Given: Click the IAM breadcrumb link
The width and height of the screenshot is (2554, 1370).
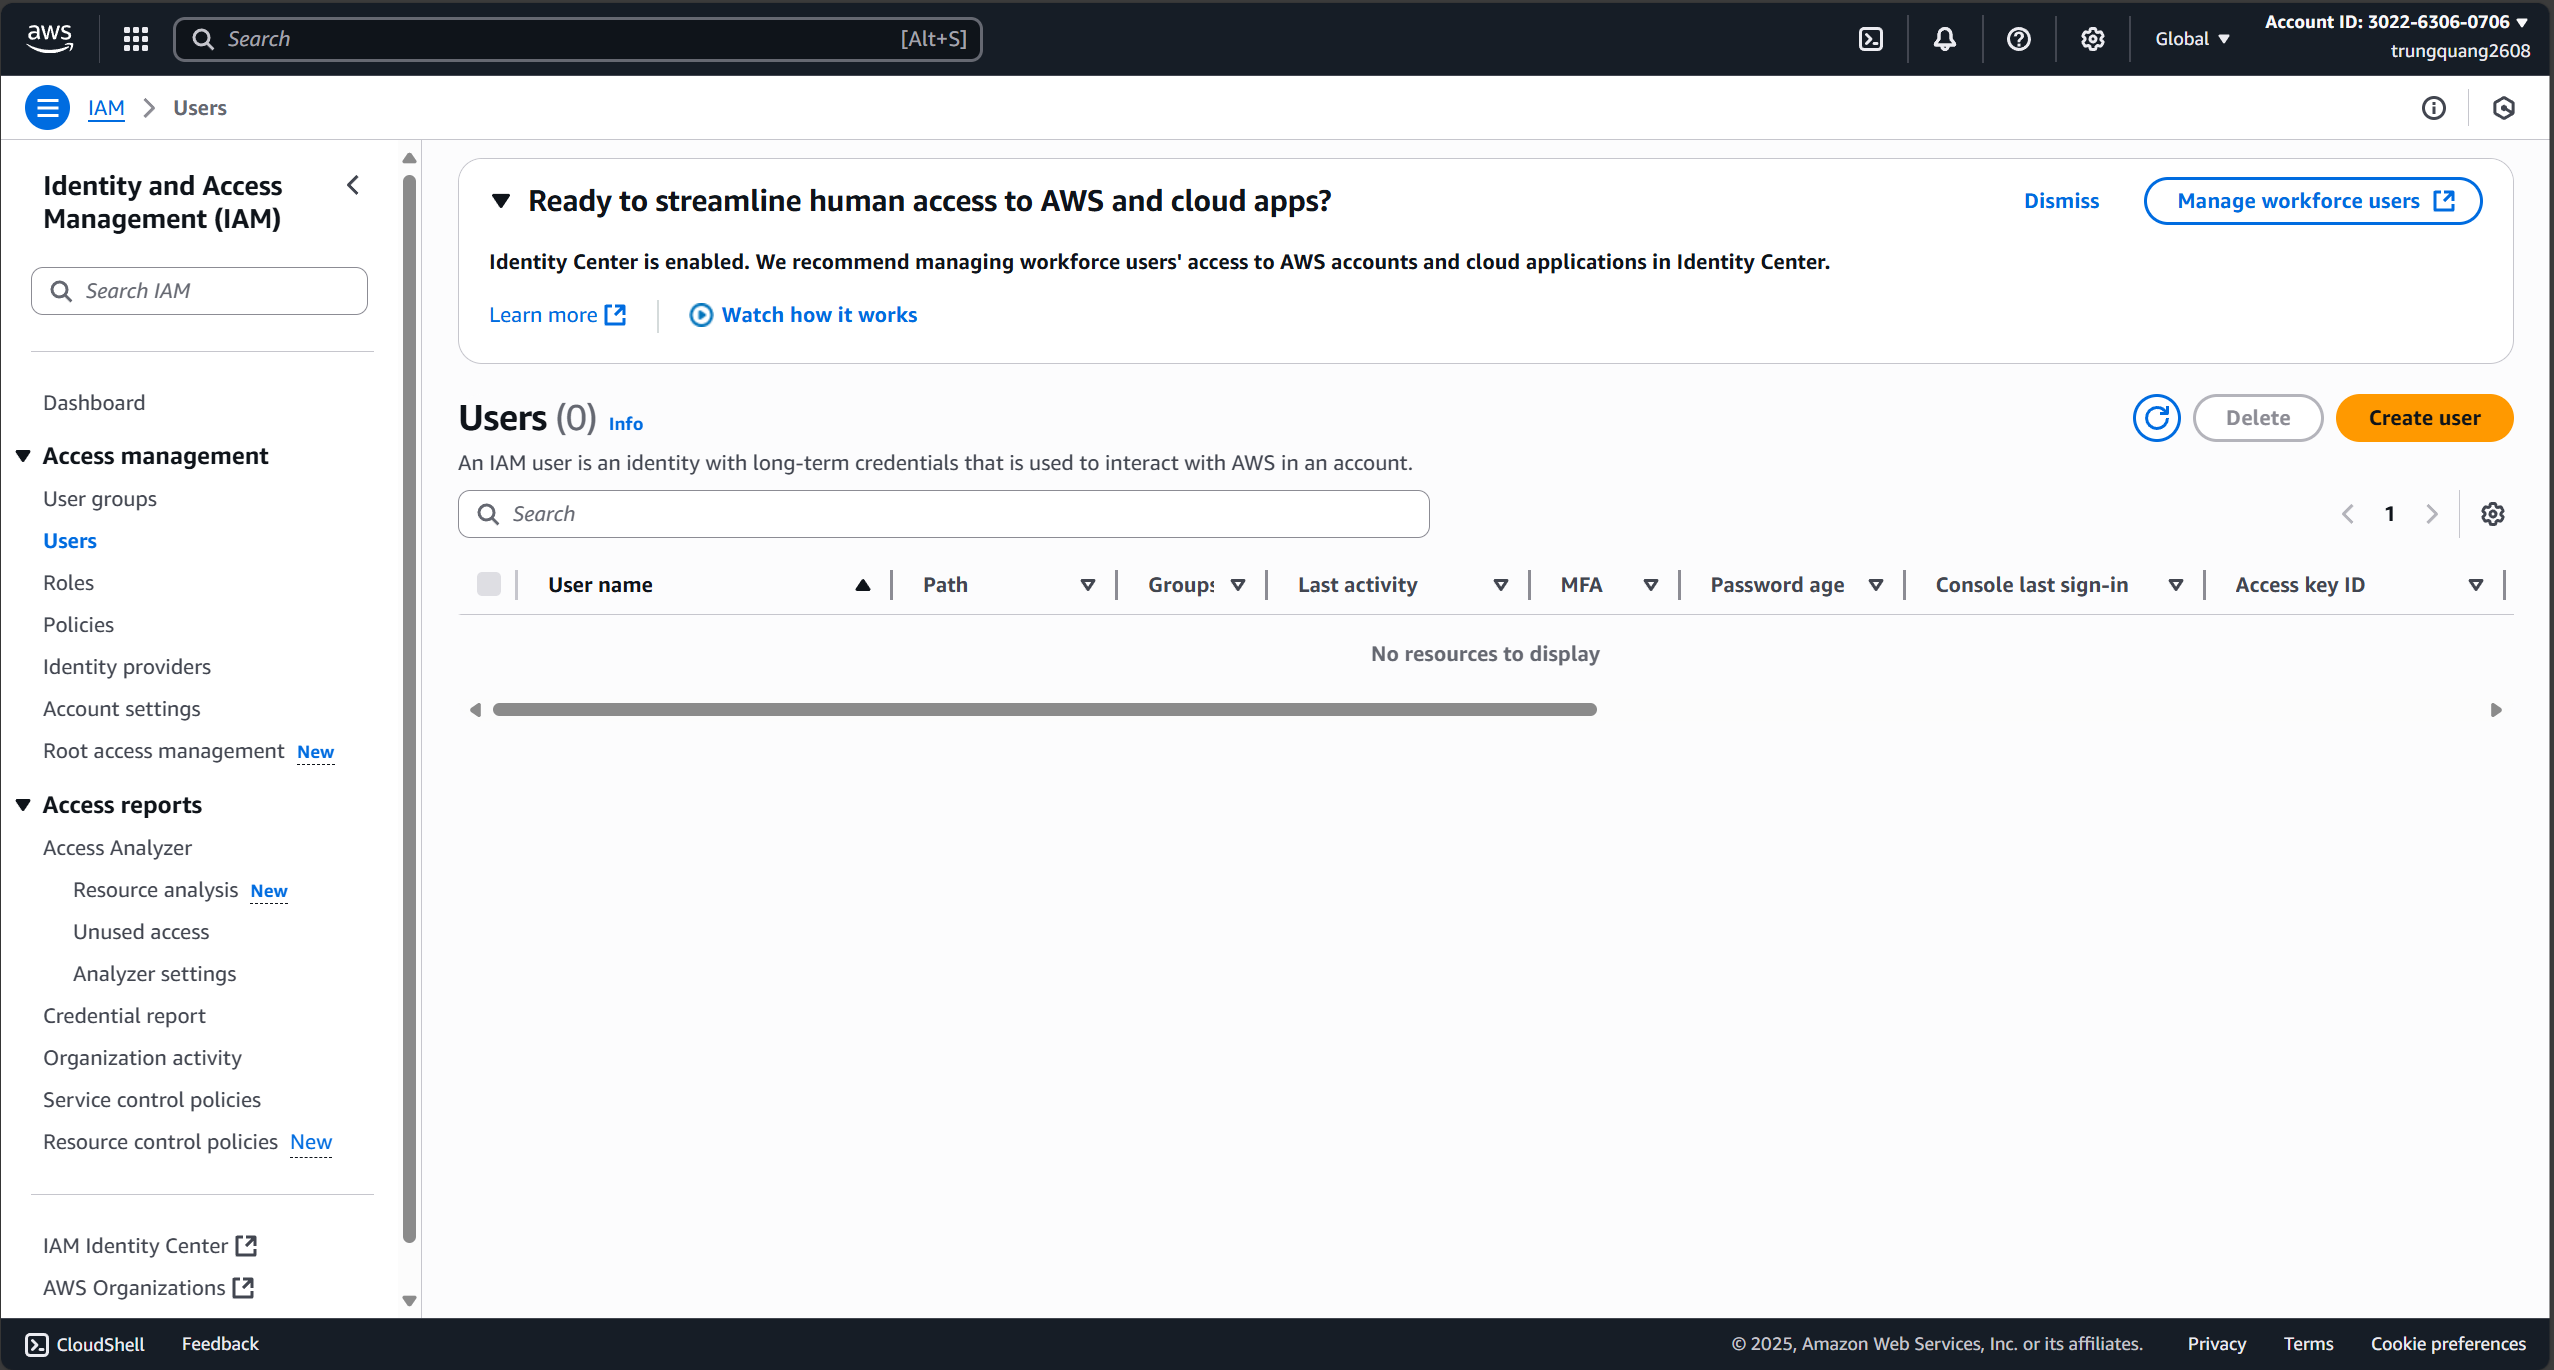Looking at the screenshot, I should point(106,108).
